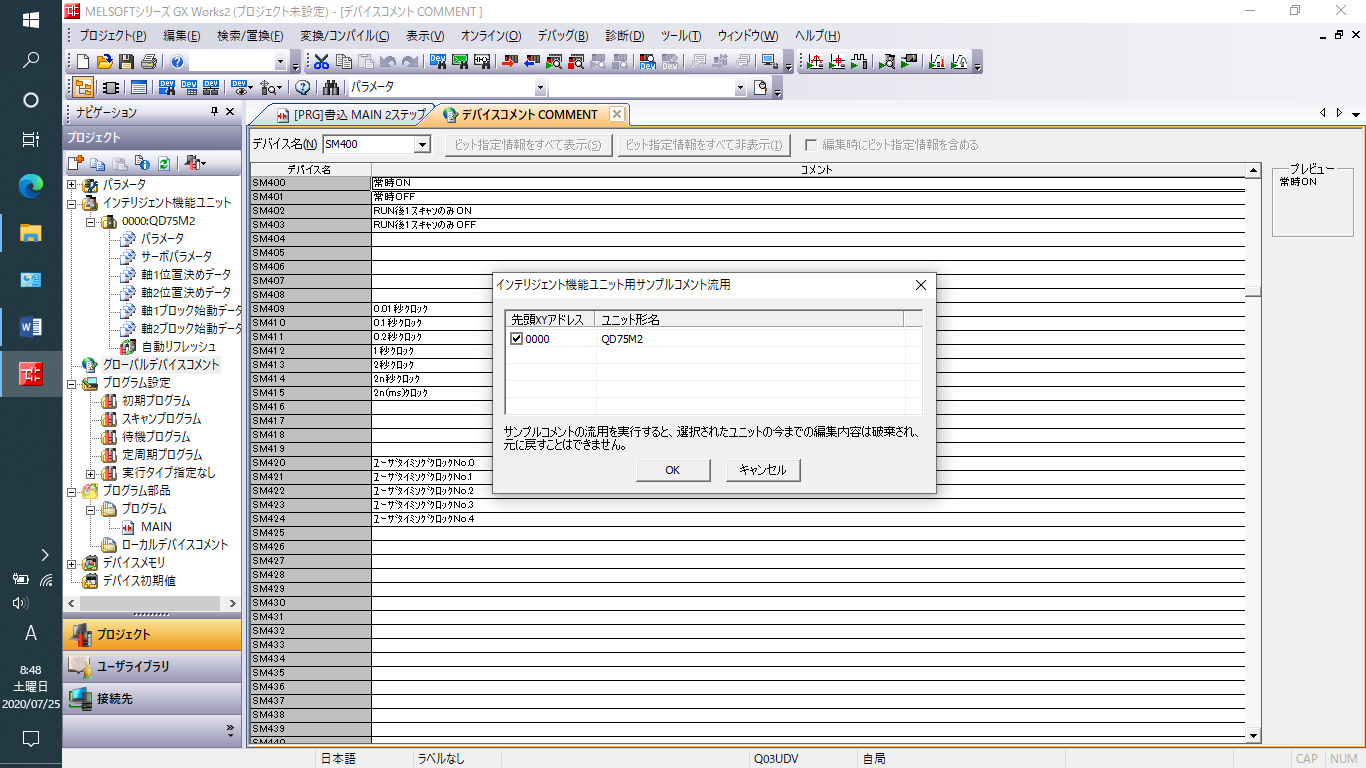
Task: Click the property info icon in the project panel
Action: [x=142, y=163]
